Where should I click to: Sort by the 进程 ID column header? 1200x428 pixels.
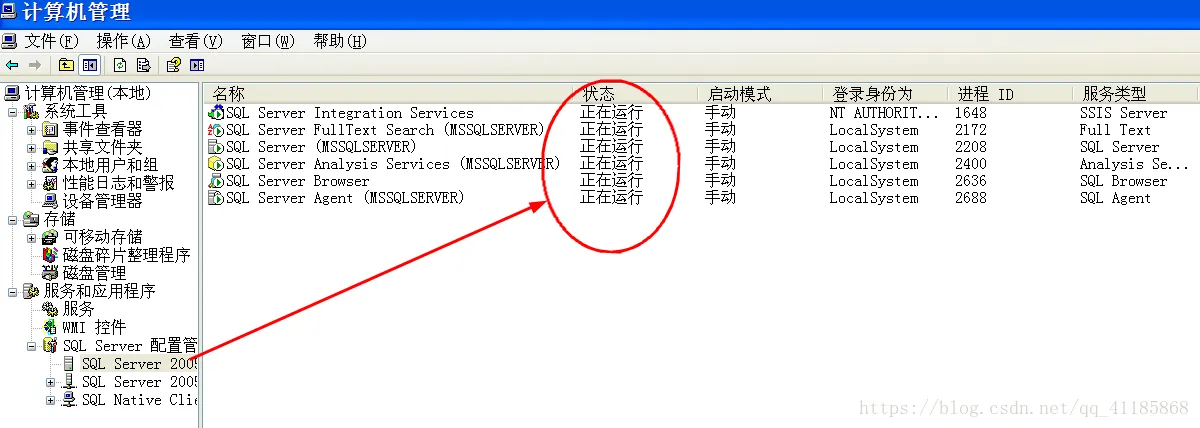coord(1011,93)
